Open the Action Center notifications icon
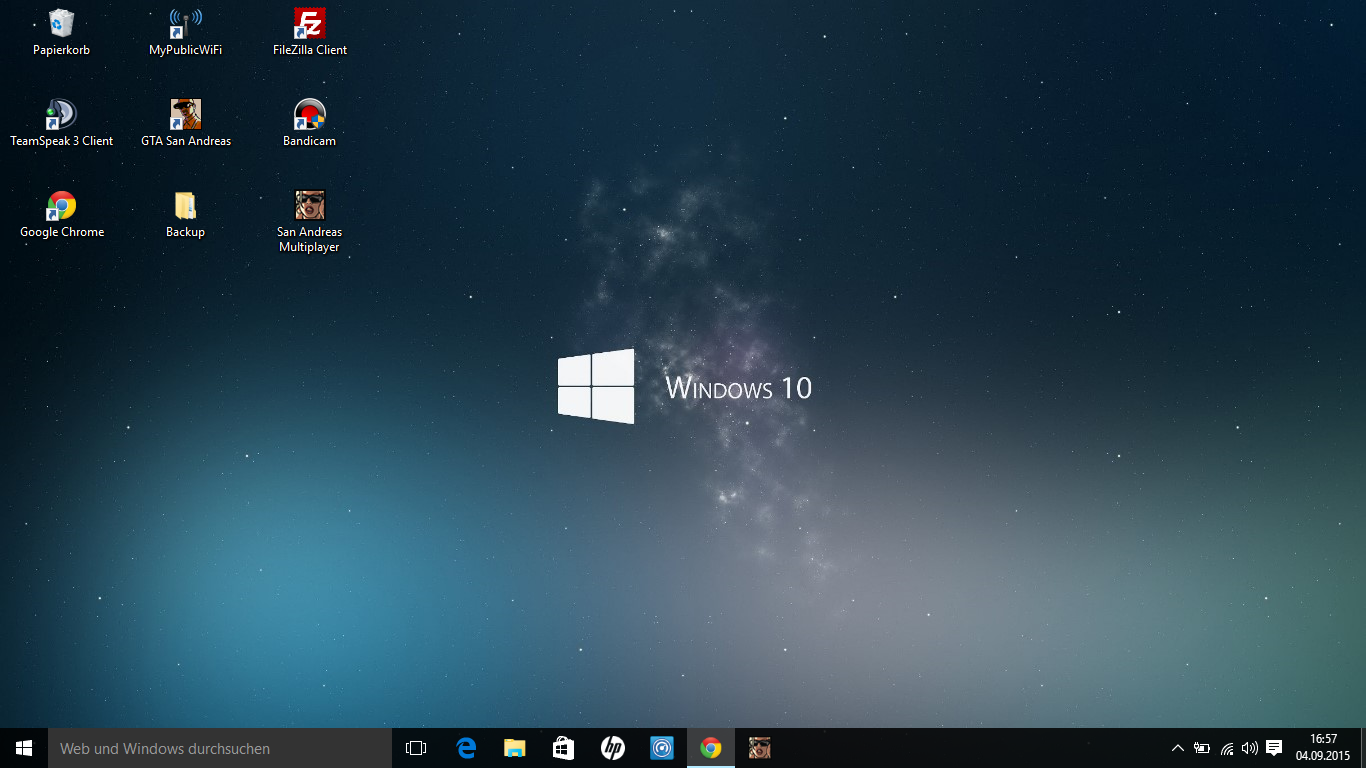This screenshot has width=1366, height=768. pos(1274,748)
